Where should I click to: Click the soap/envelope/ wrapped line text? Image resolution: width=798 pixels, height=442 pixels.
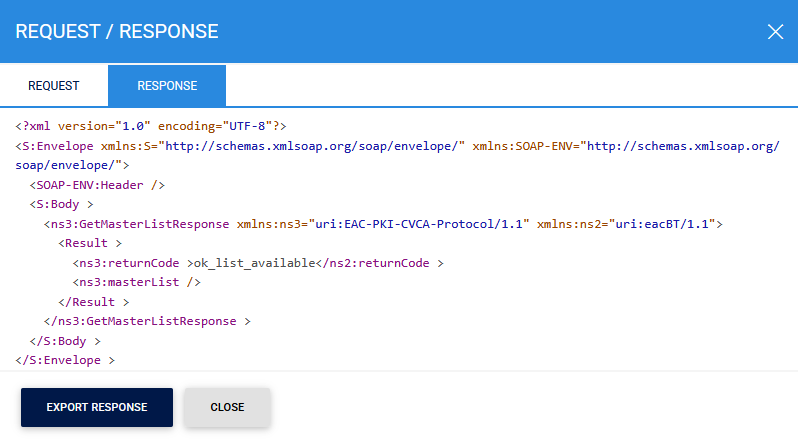pos(72,165)
